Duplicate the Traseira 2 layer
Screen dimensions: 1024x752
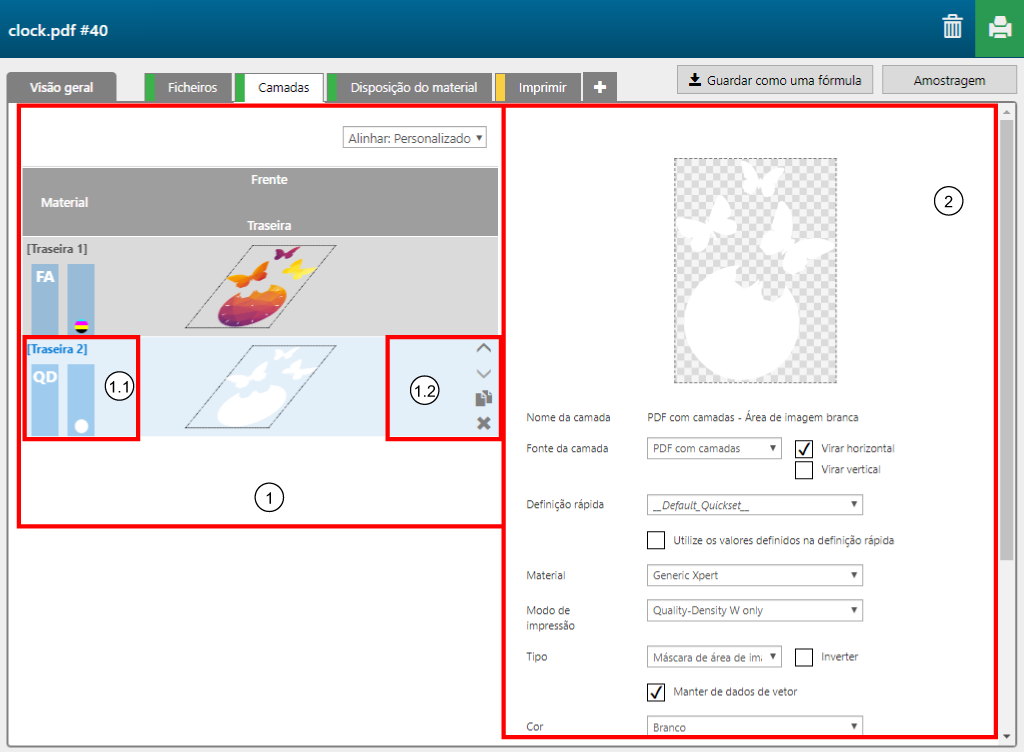[484, 398]
